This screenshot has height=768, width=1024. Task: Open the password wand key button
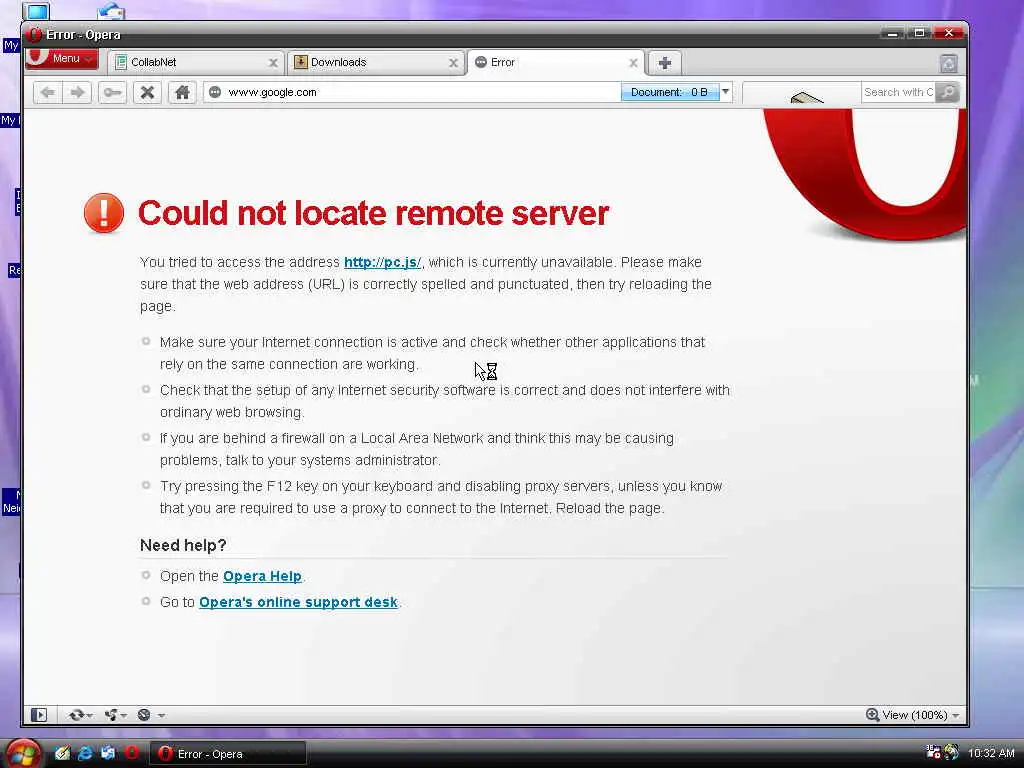[x=112, y=92]
